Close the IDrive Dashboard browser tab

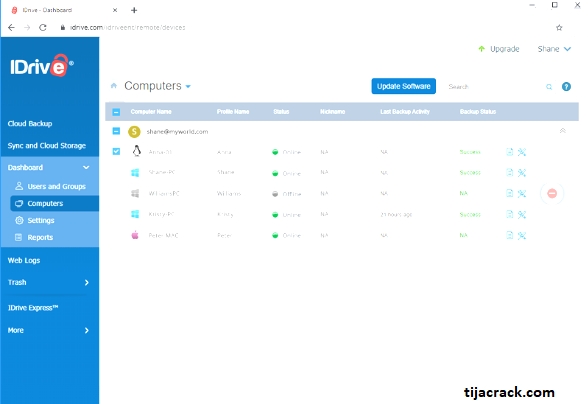coord(115,10)
